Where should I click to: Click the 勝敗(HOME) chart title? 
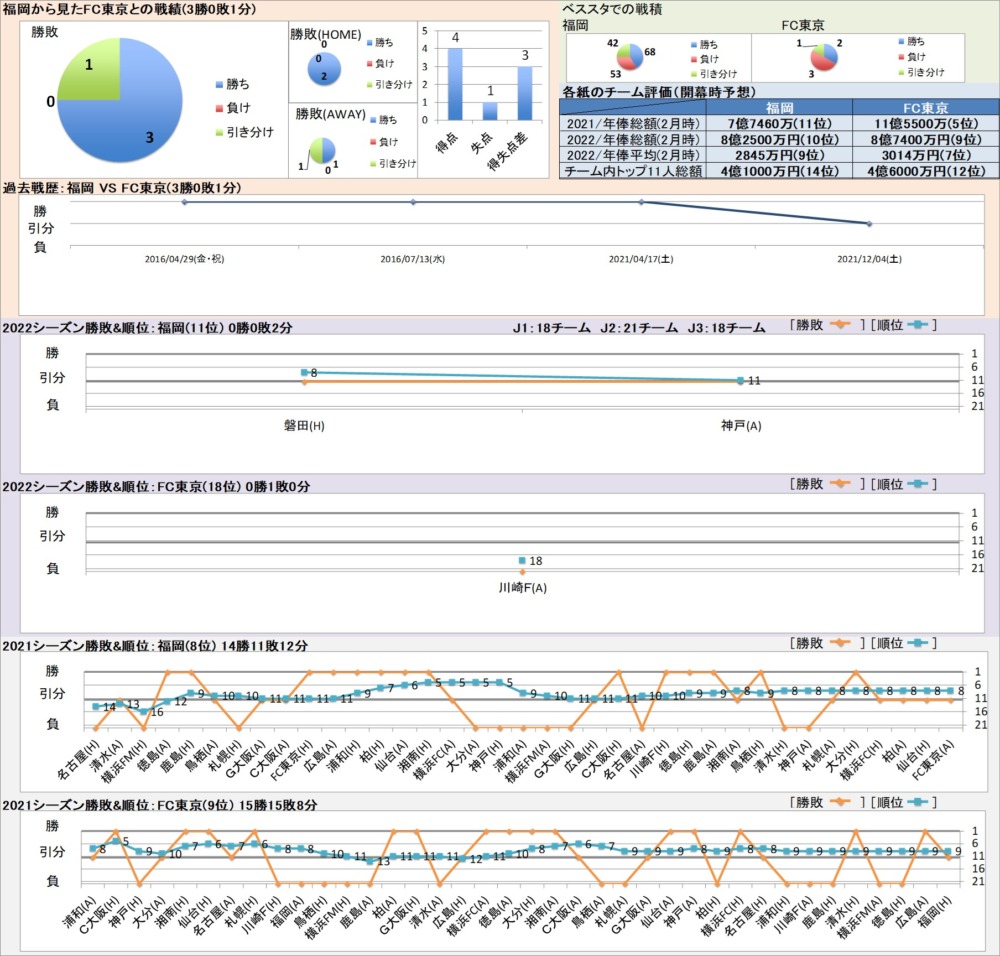click(x=325, y=34)
